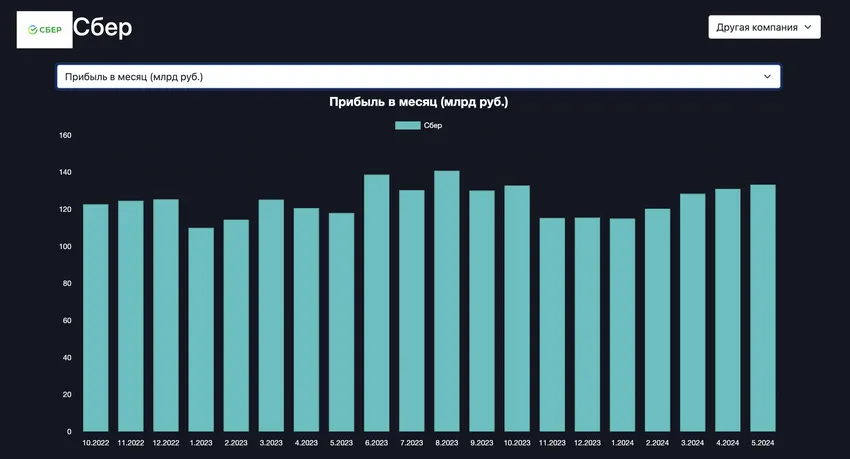Select the bar for 1.2023
850x459 pixels.
(x=201, y=329)
